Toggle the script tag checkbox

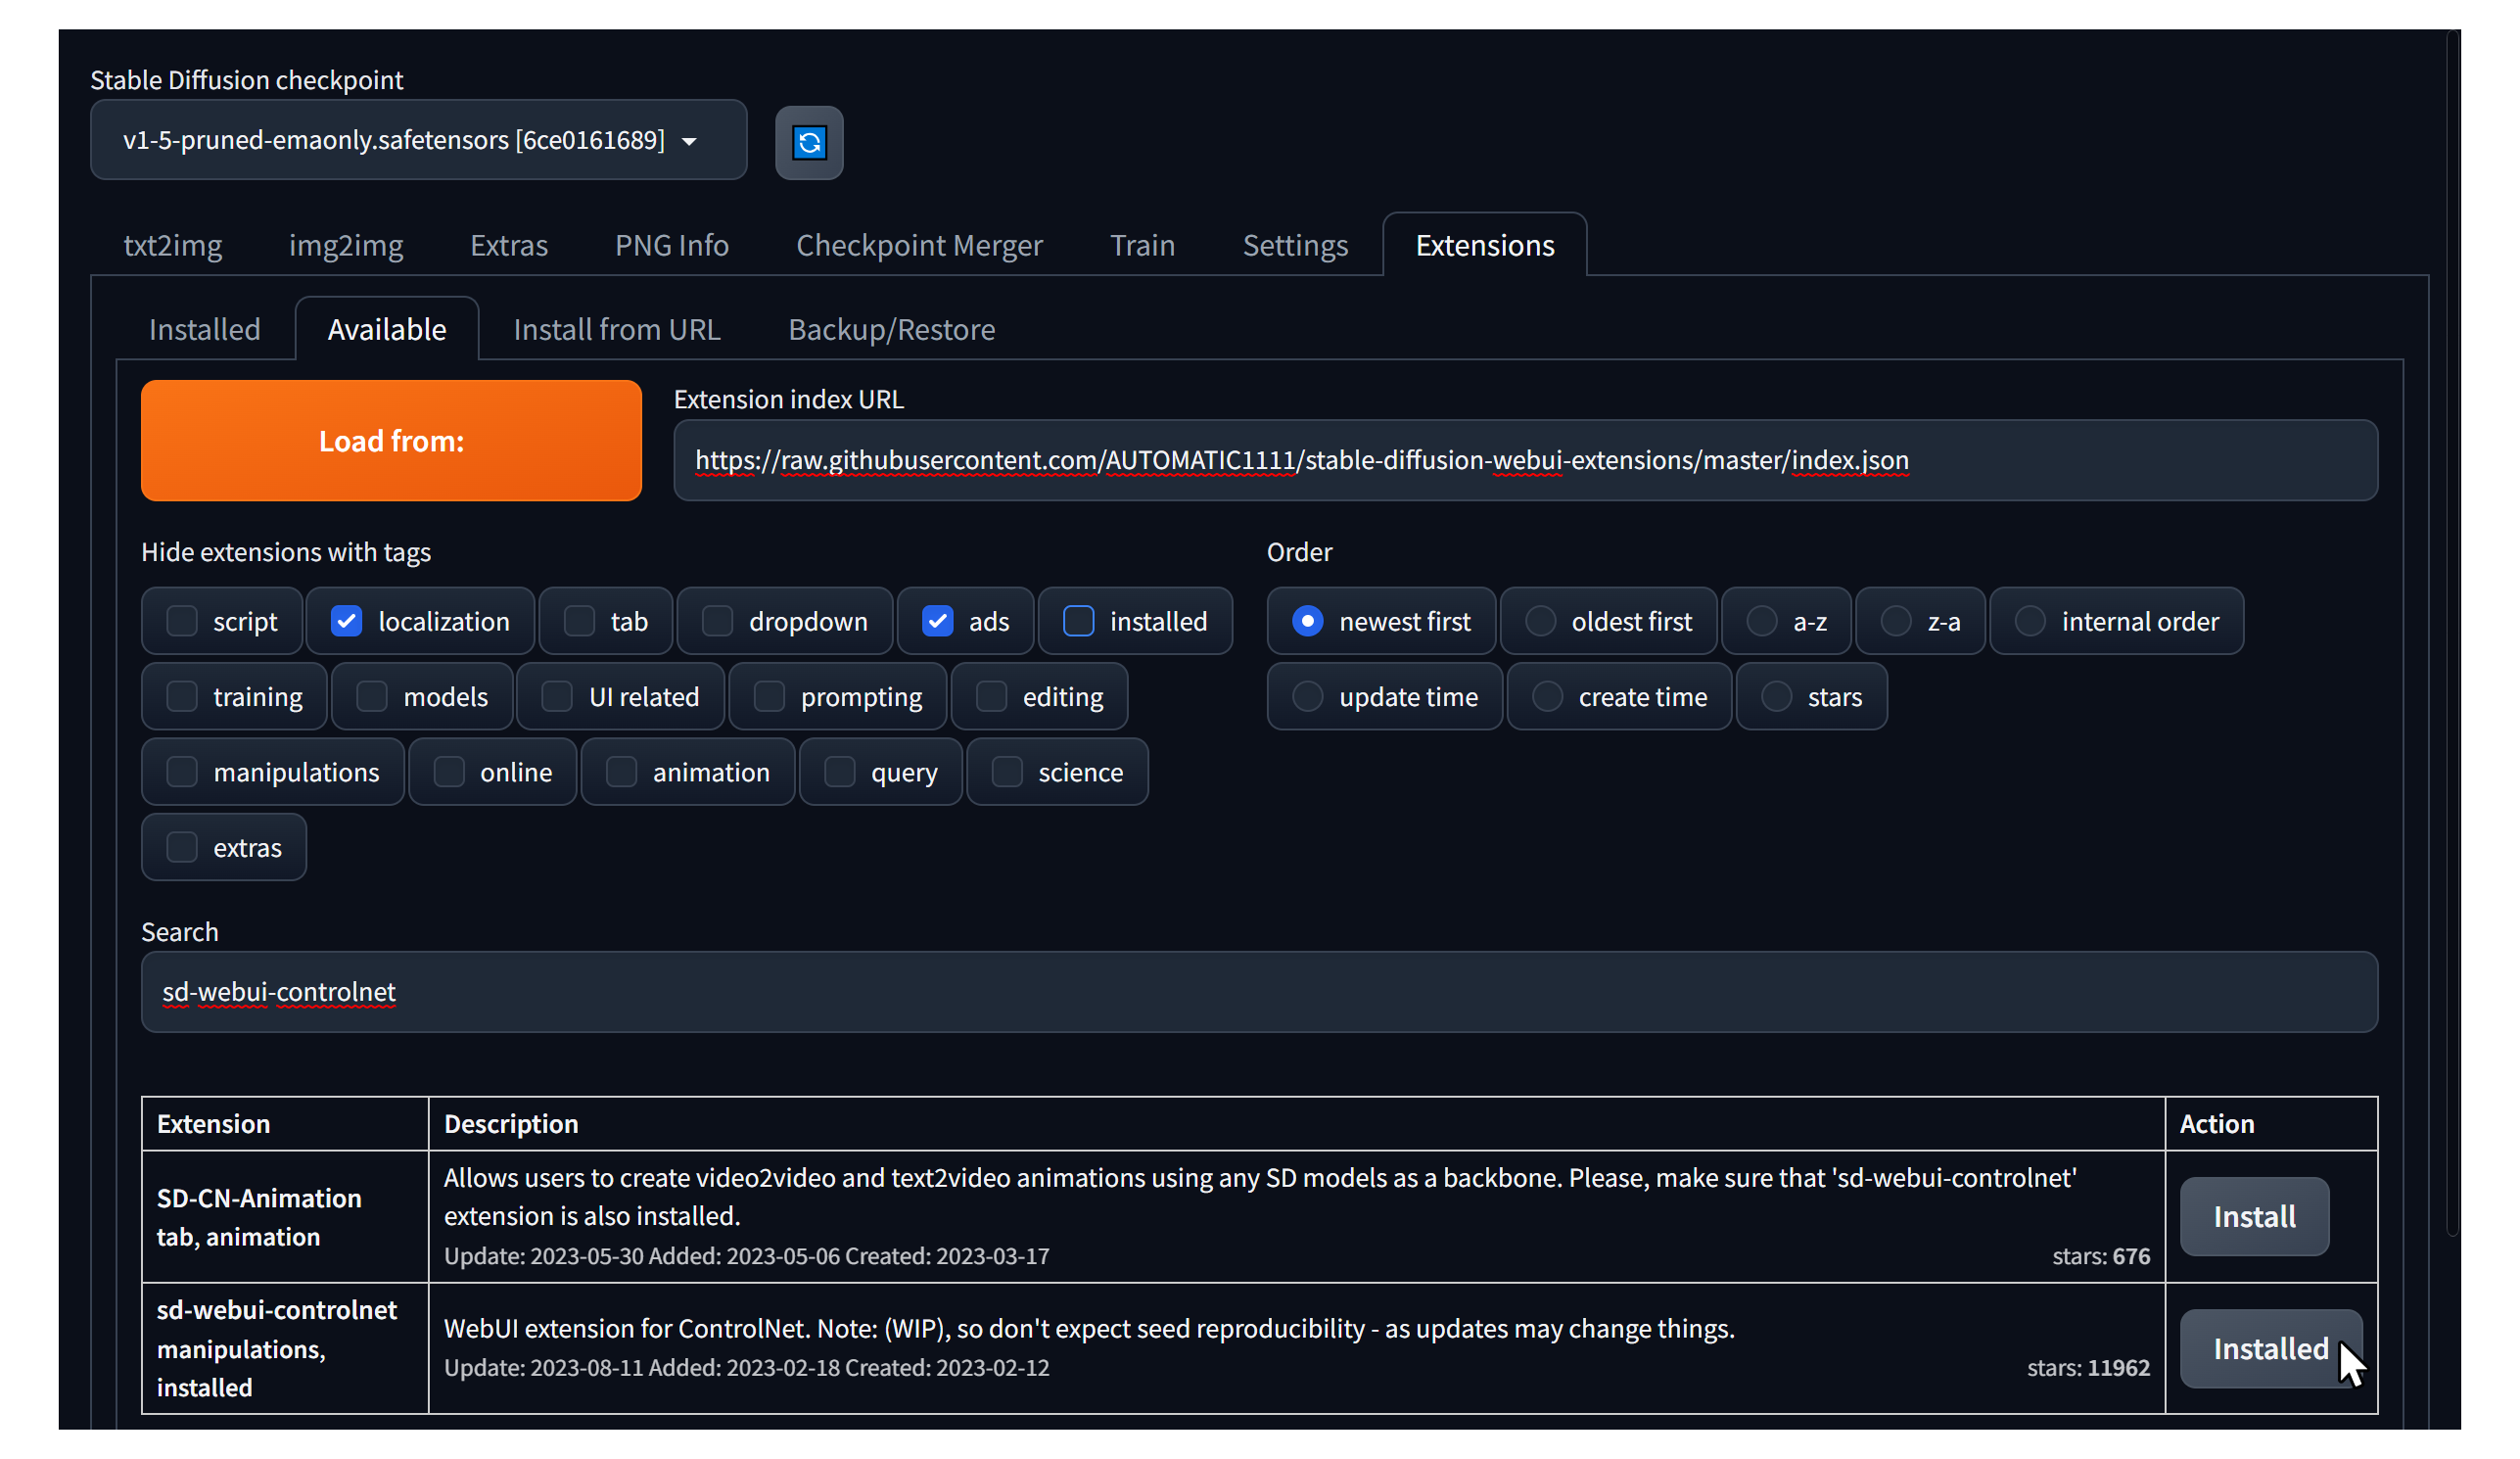181,621
